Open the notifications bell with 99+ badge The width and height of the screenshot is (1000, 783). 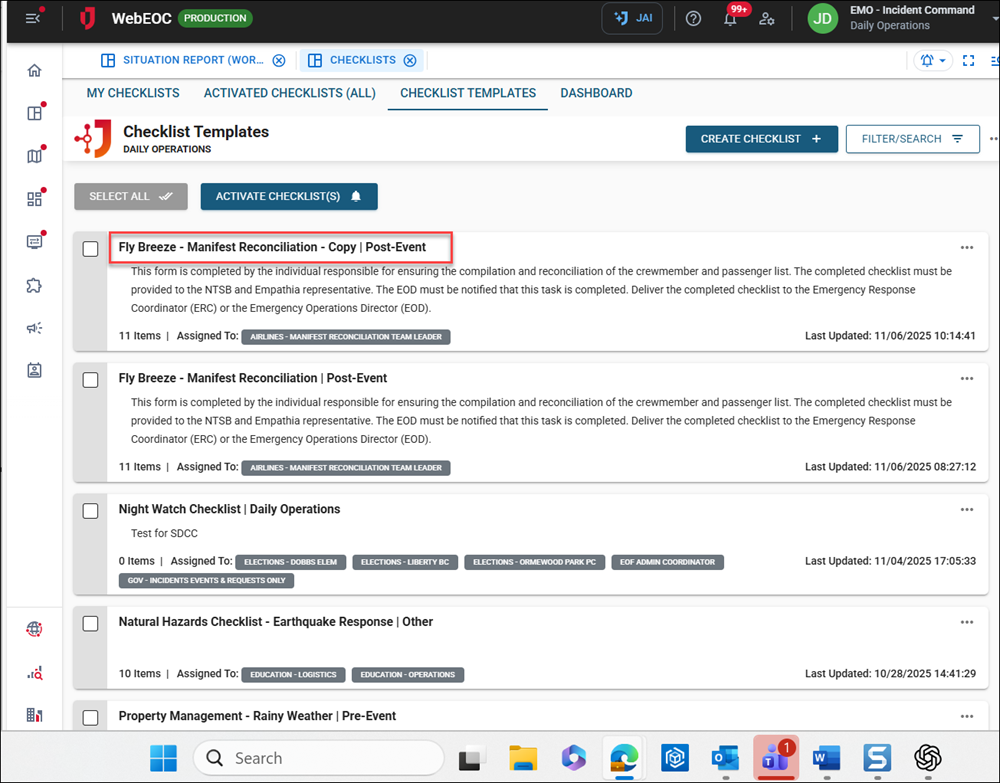[730, 18]
